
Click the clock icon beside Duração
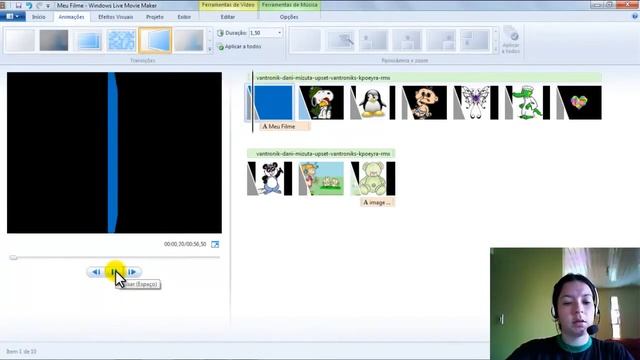(220, 33)
